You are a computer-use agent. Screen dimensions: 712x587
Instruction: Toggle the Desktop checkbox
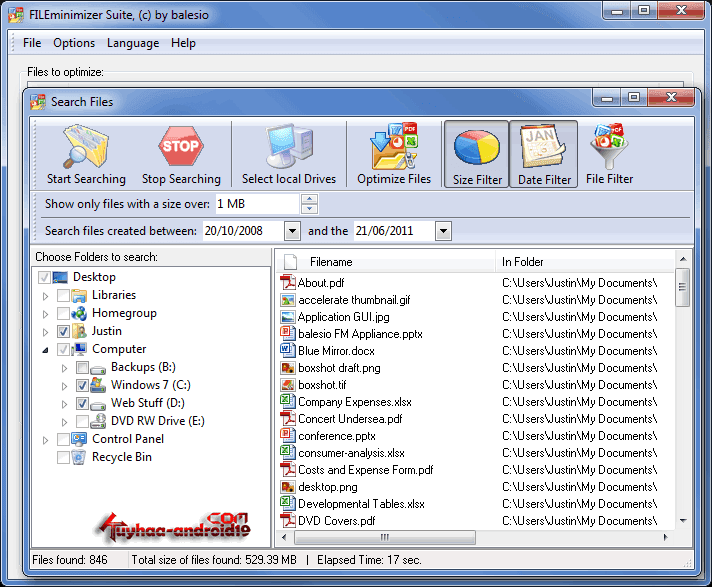pyautogui.click(x=44, y=277)
